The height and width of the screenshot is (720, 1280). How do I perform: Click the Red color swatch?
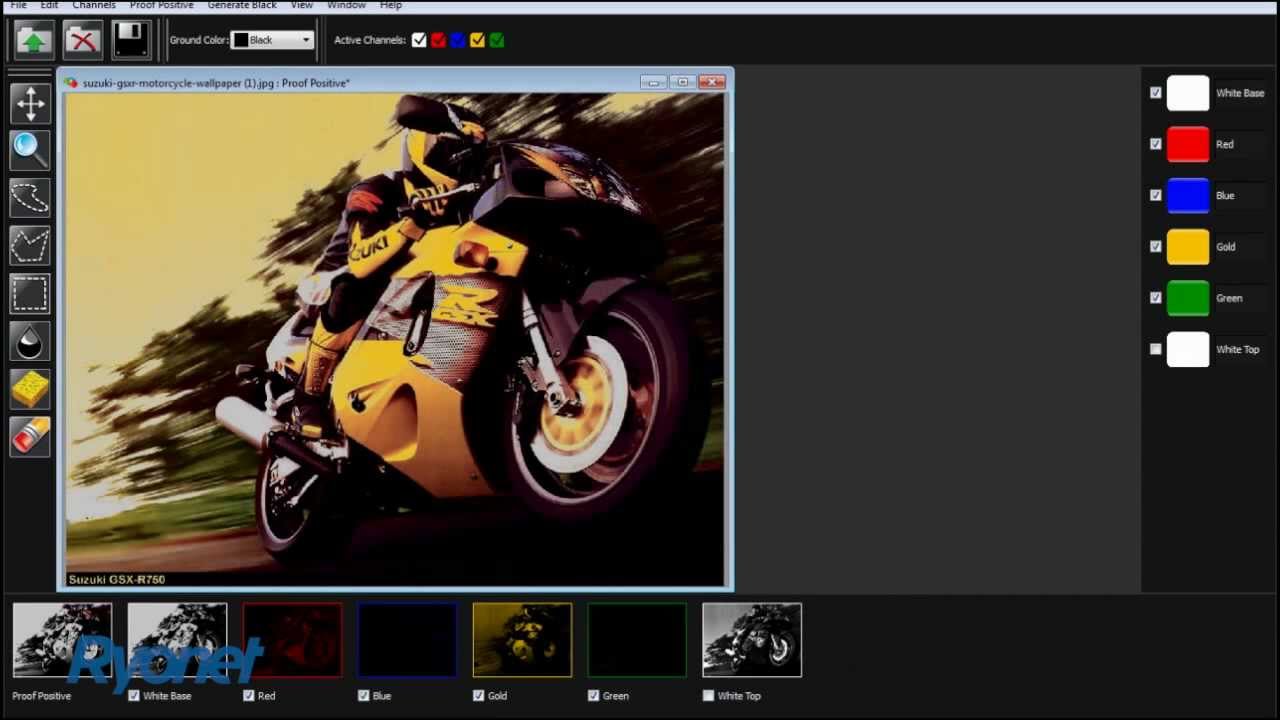coord(1188,144)
